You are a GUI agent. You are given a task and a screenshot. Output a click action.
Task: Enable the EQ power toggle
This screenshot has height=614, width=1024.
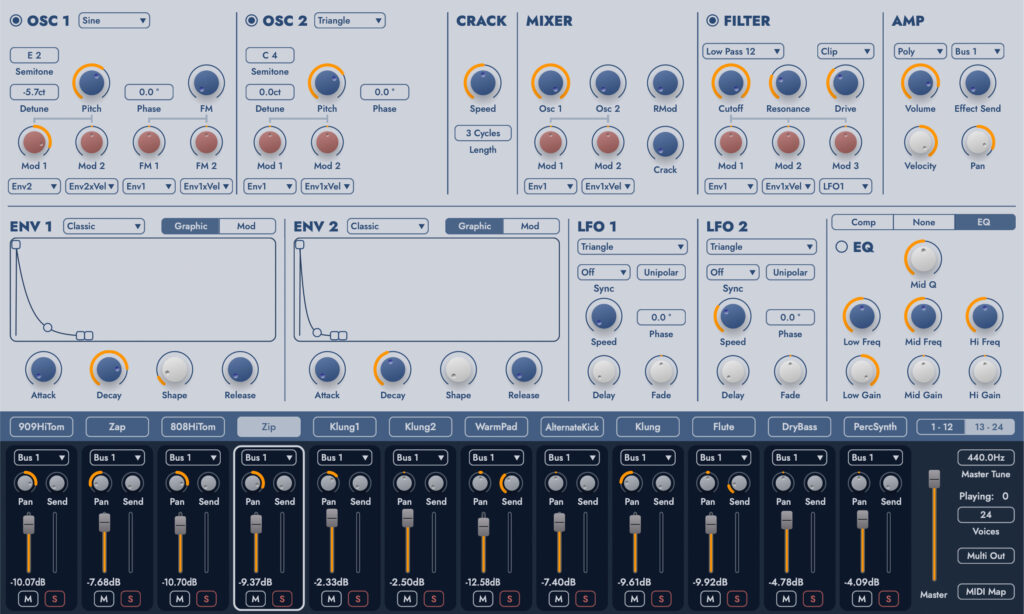[841, 246]
